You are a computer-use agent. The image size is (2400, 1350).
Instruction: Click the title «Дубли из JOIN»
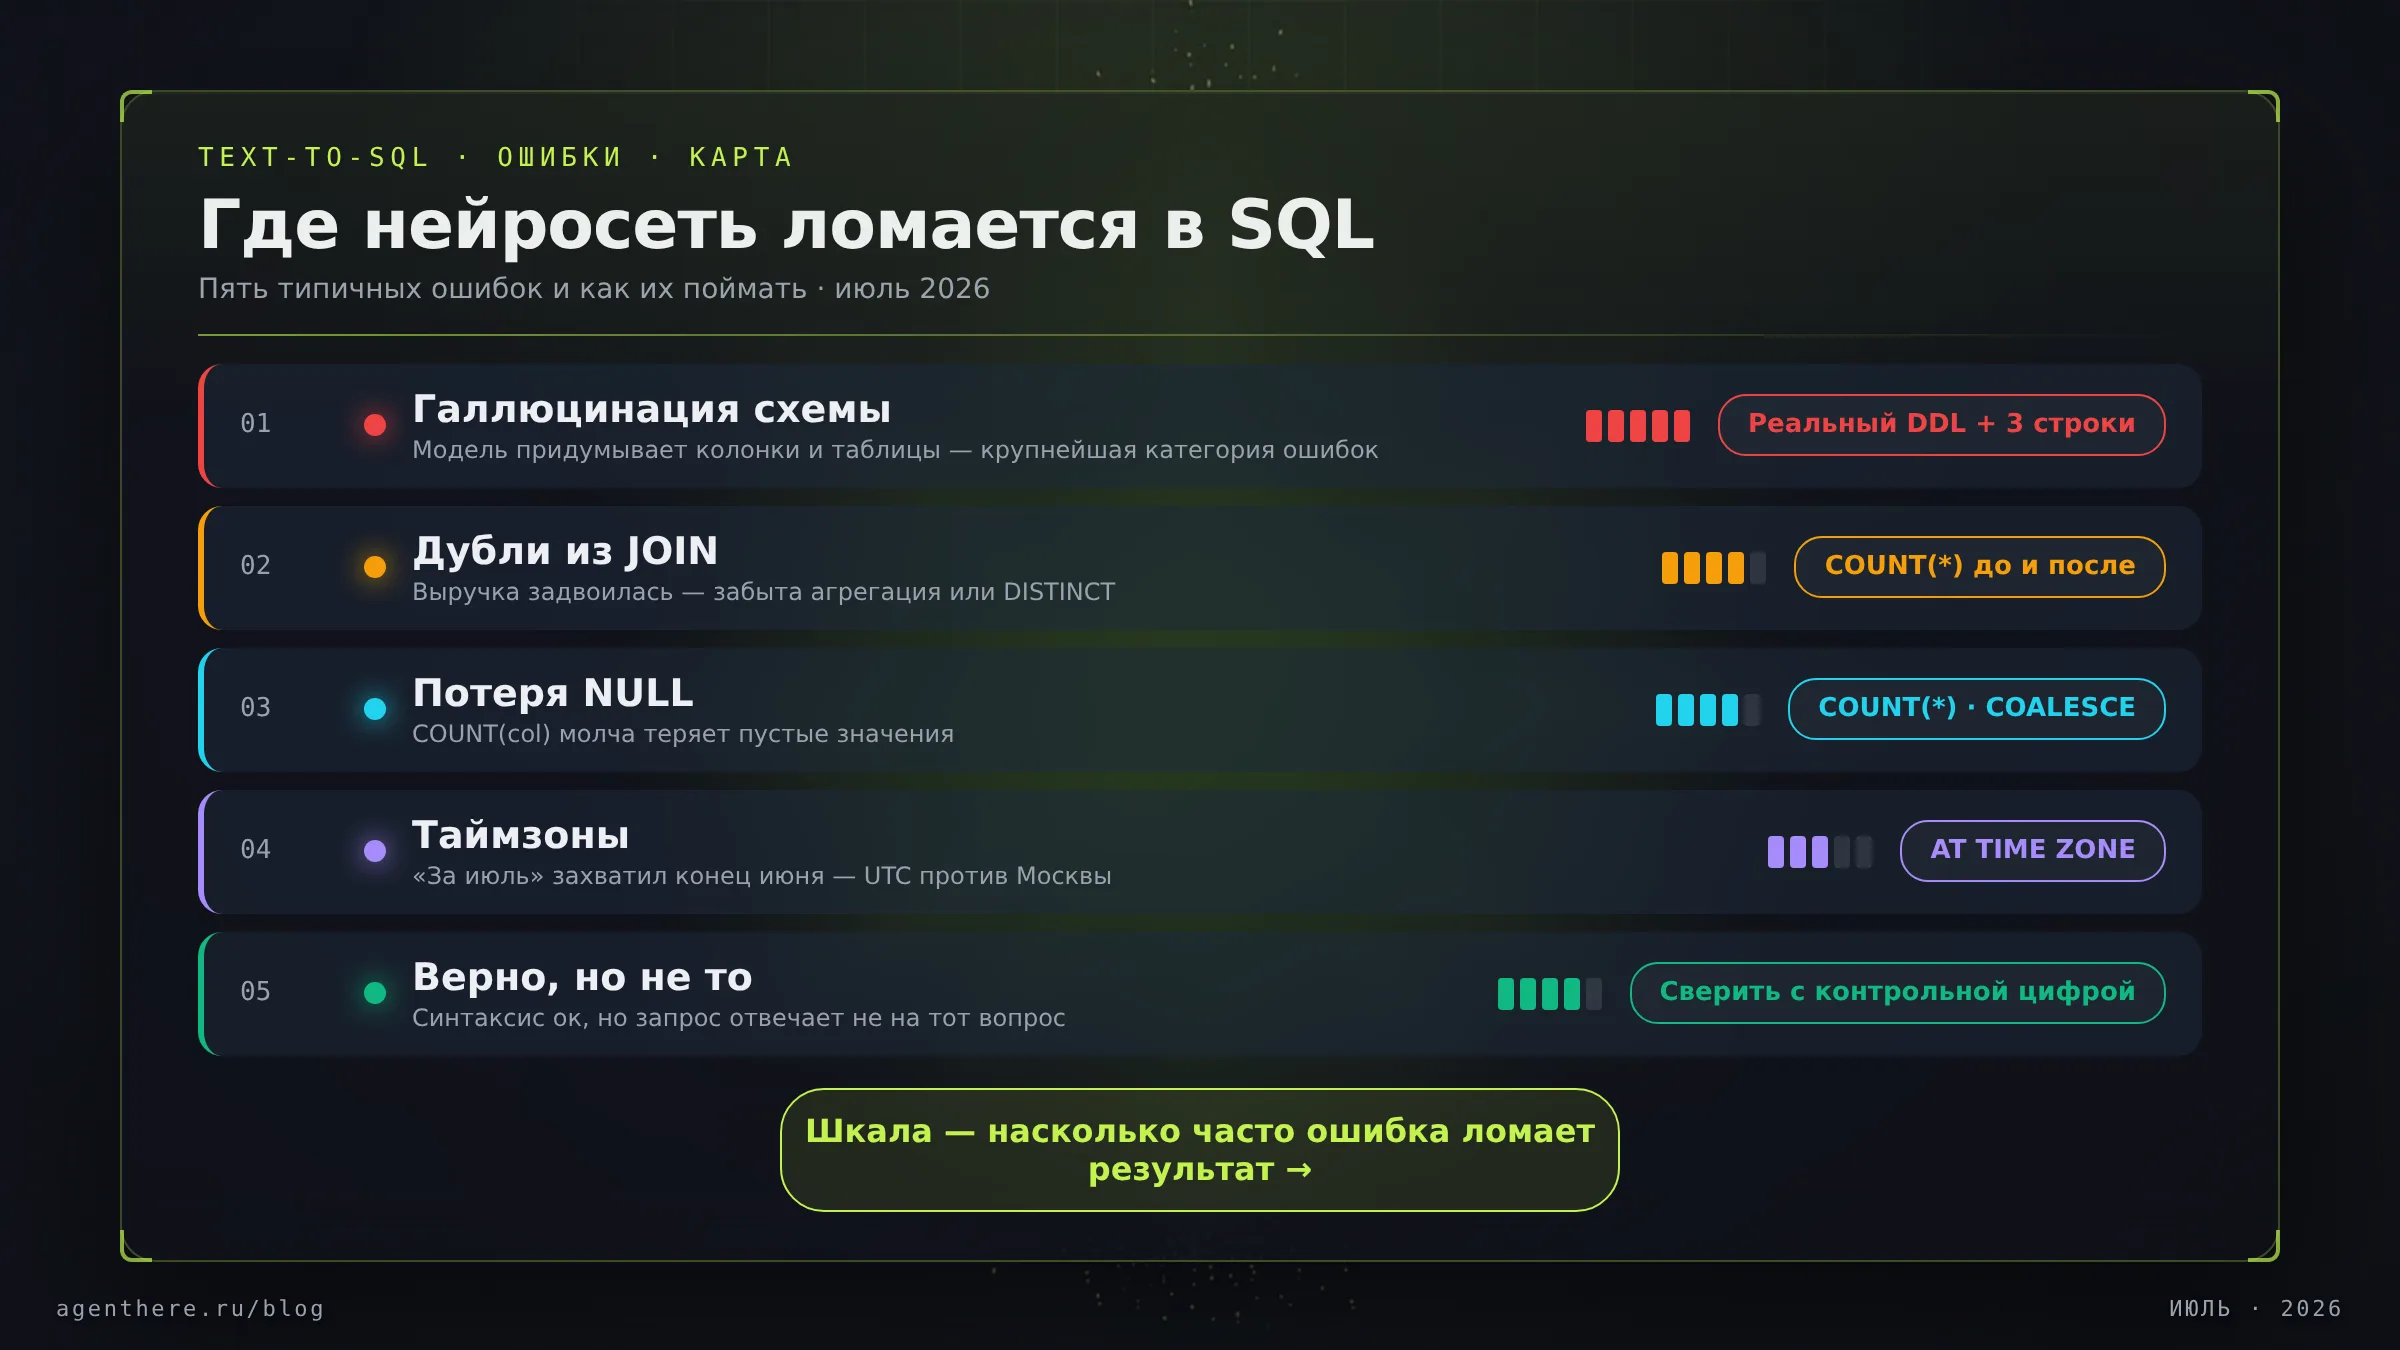[x=565, y=551]
